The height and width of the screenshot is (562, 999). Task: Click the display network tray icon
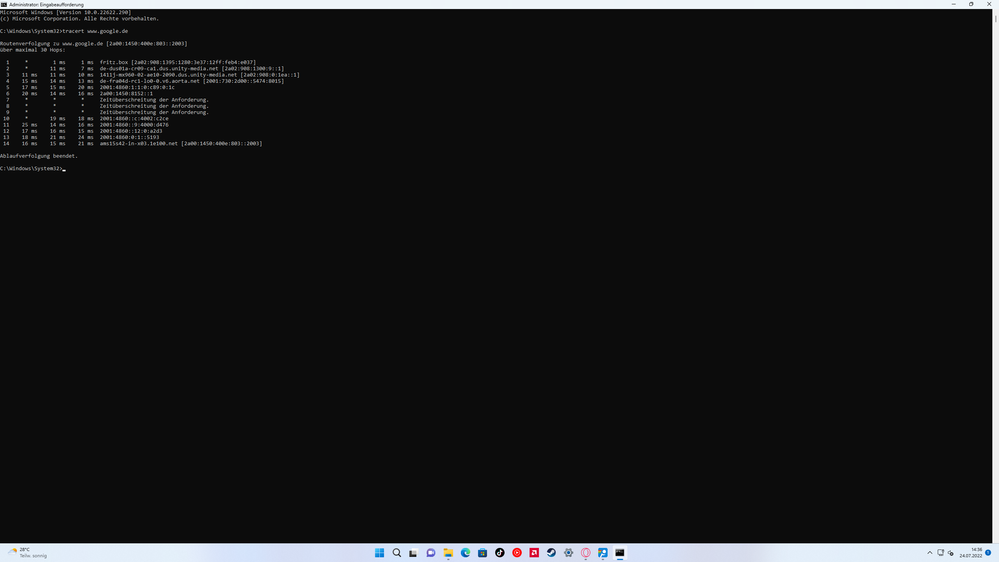[x=940, y=552]
